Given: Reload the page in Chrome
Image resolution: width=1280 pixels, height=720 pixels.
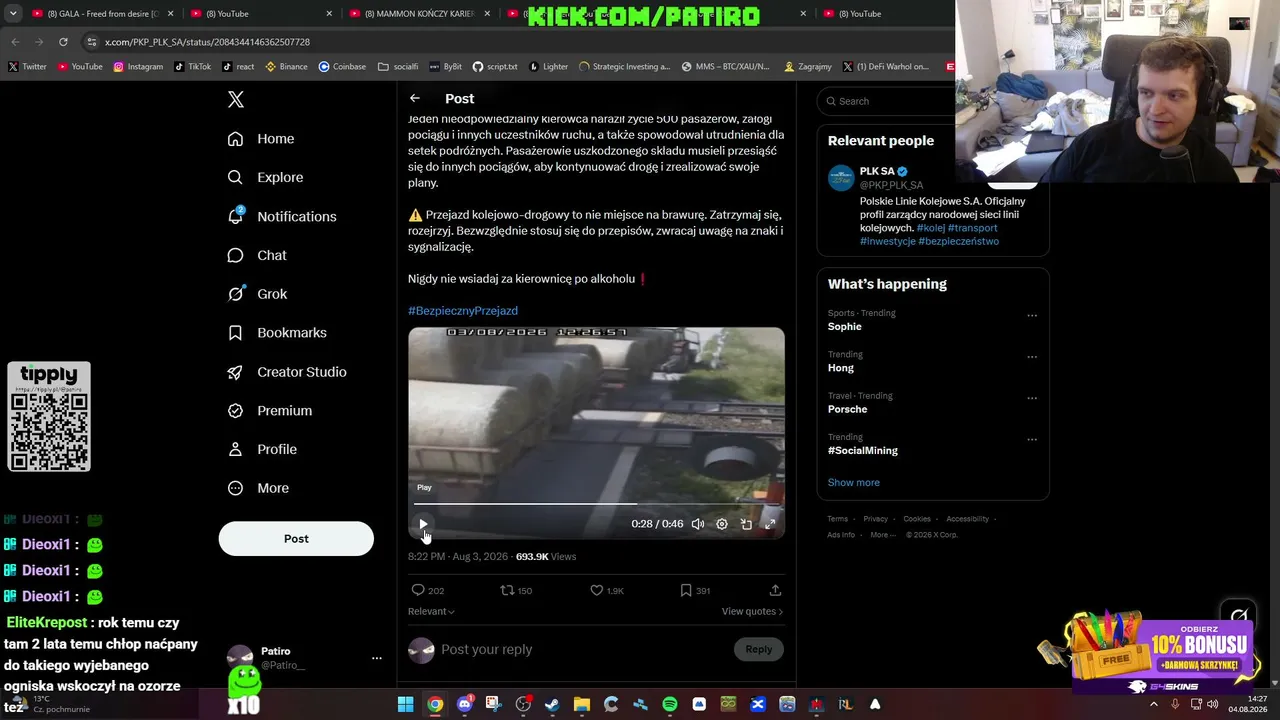Looking at the screenshot, I should click(63, 42).
